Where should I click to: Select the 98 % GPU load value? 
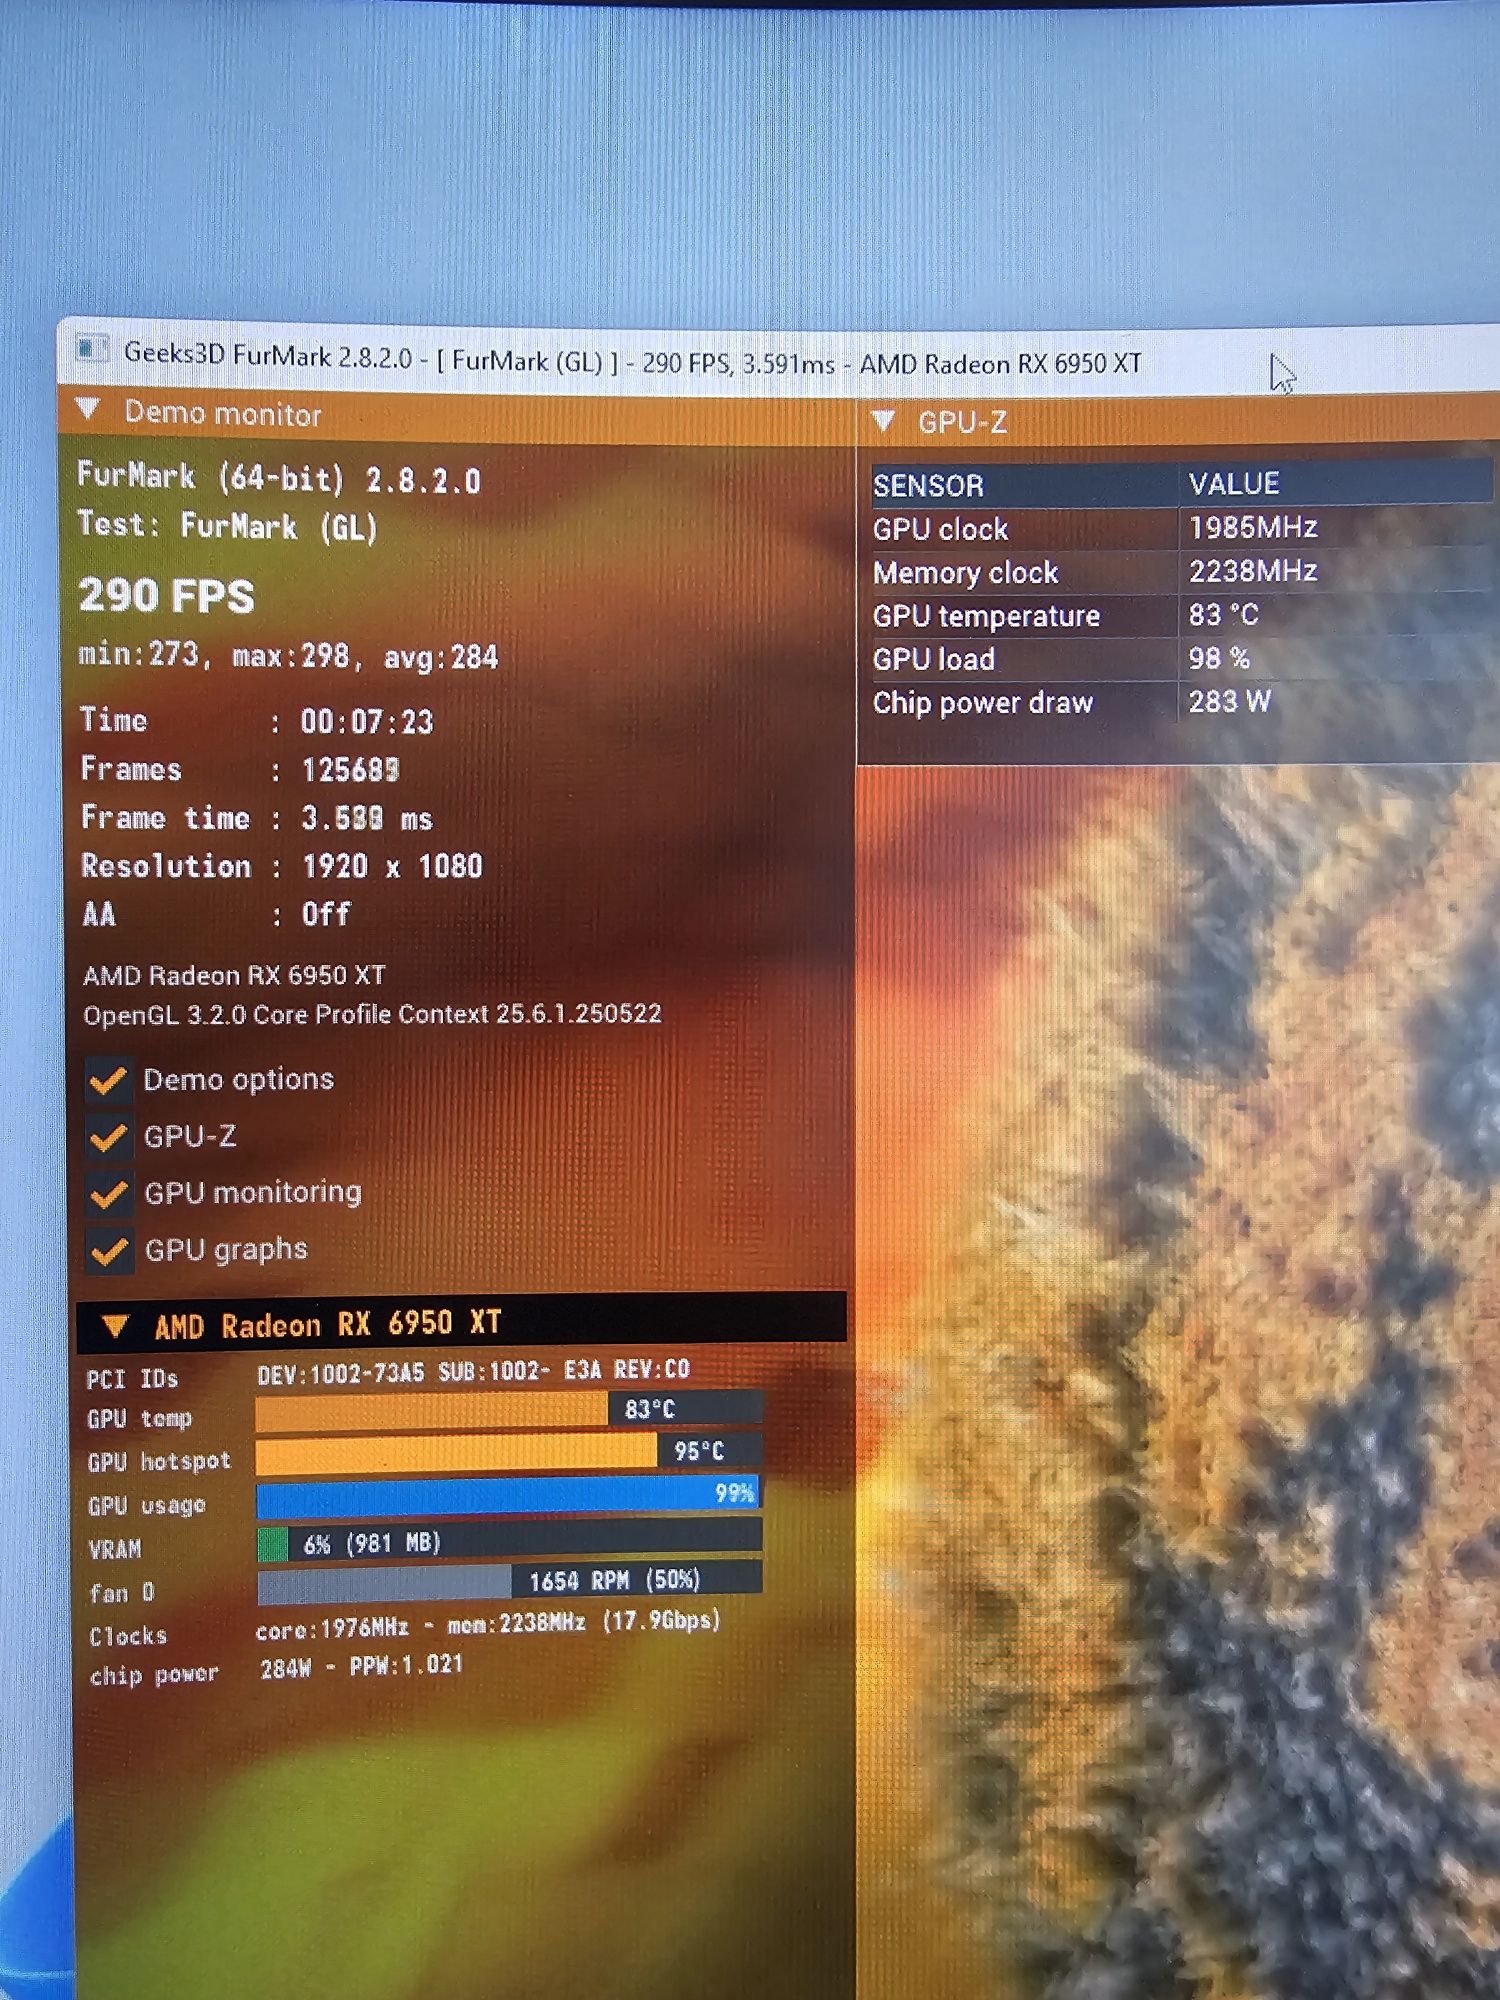point(1219,658)
